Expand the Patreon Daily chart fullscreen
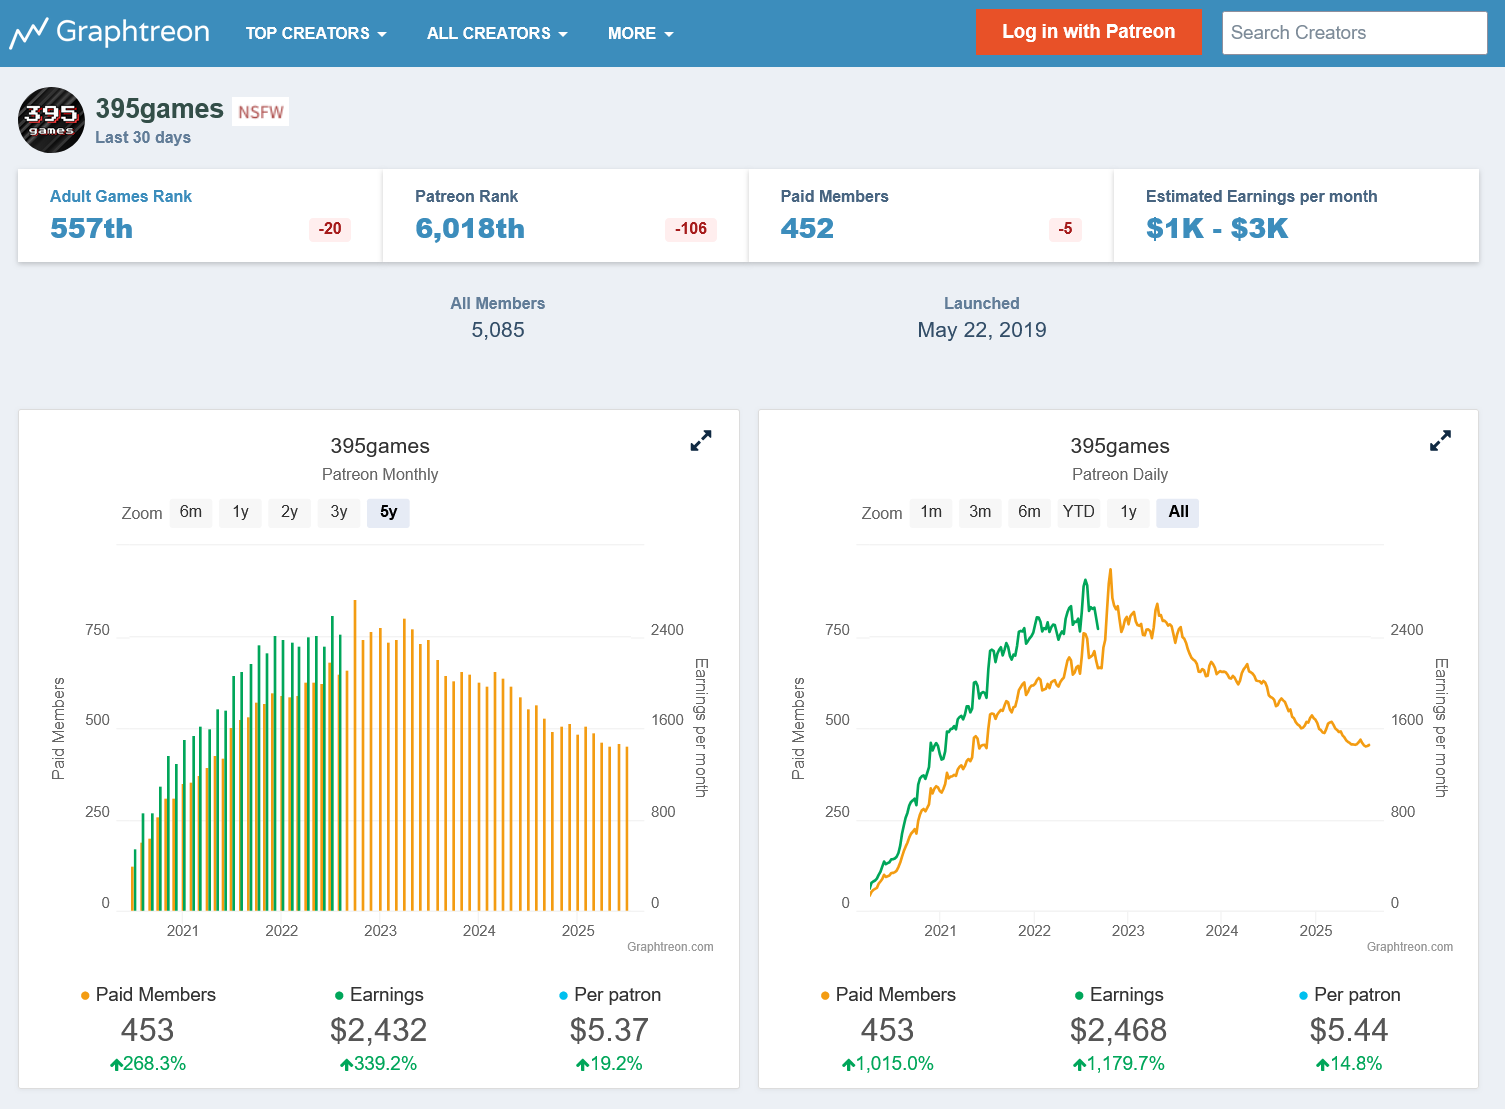The image size is (1505, 1109). click(x=1440, y=441)
